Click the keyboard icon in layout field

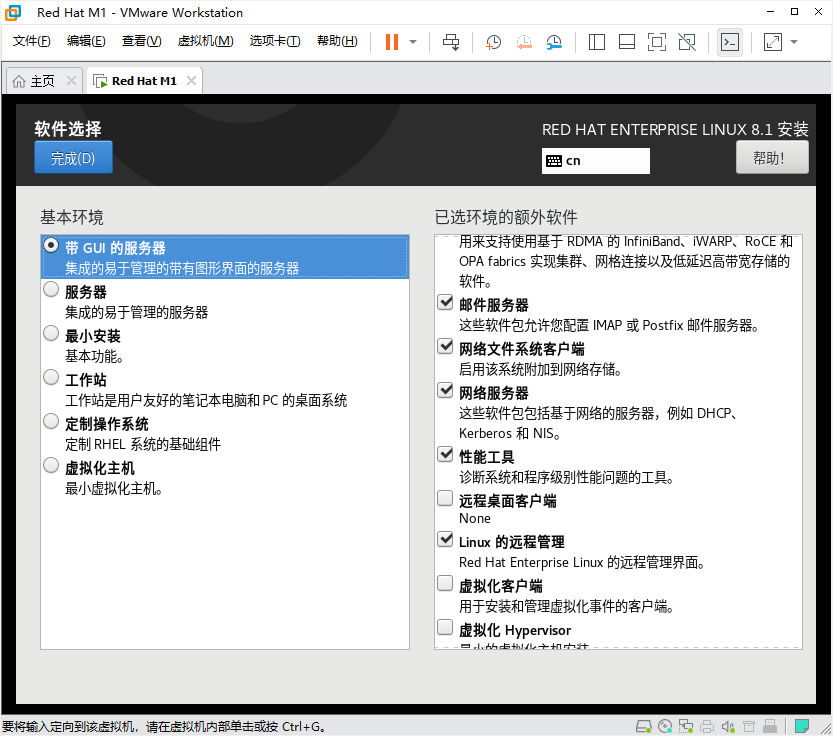tap(554, 161)
